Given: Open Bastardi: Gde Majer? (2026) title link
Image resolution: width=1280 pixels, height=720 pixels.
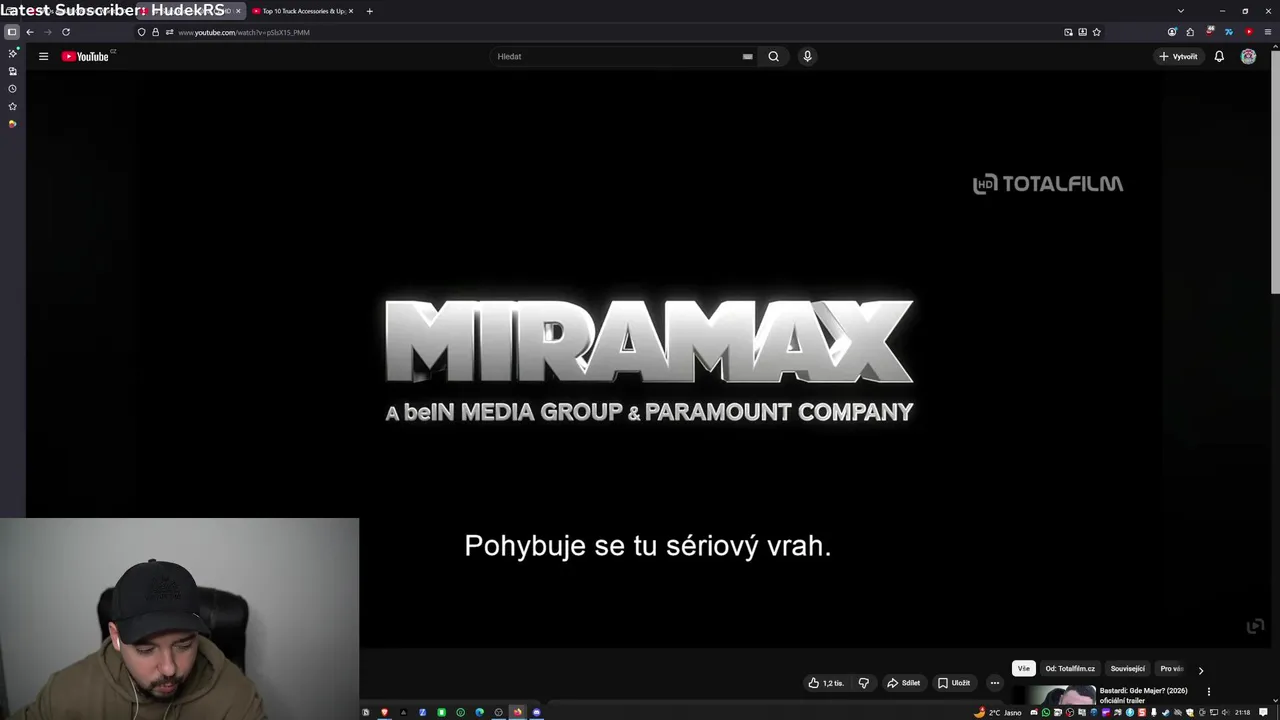Looking at the screenshot, I should point(1143,695).
